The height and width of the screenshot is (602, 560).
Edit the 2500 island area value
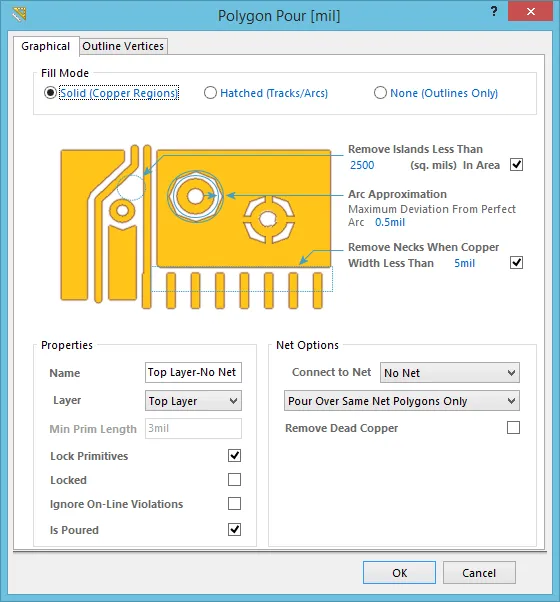[362, 165]
